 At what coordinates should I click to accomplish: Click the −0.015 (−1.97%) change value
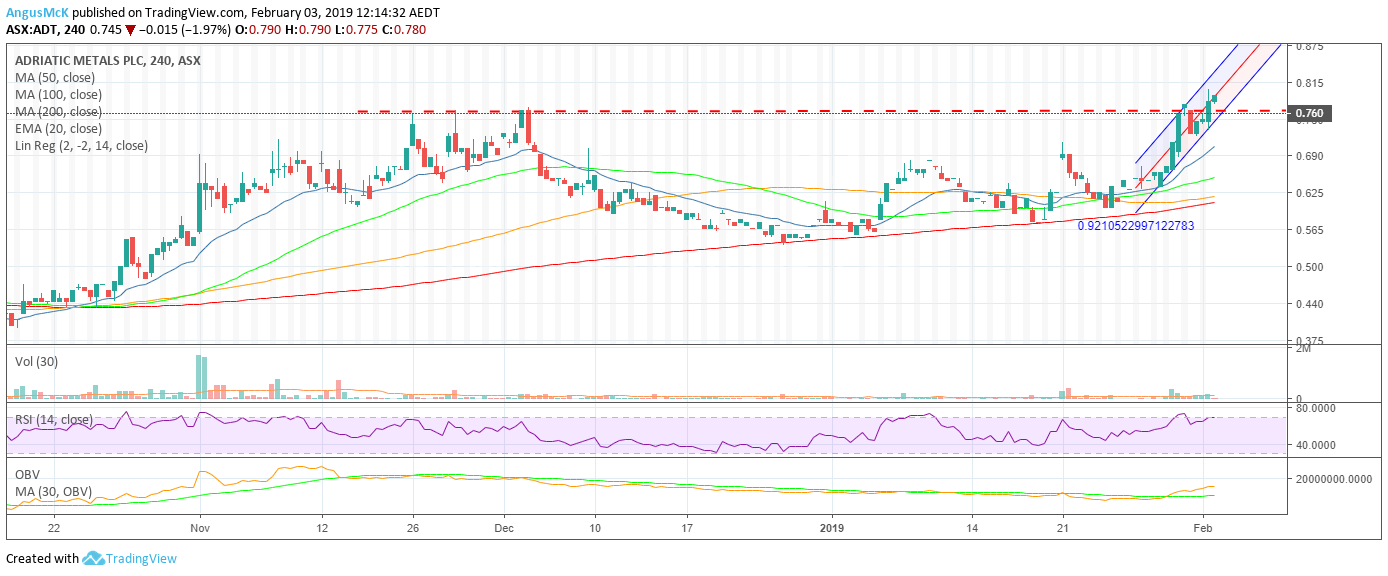point(186,30)
